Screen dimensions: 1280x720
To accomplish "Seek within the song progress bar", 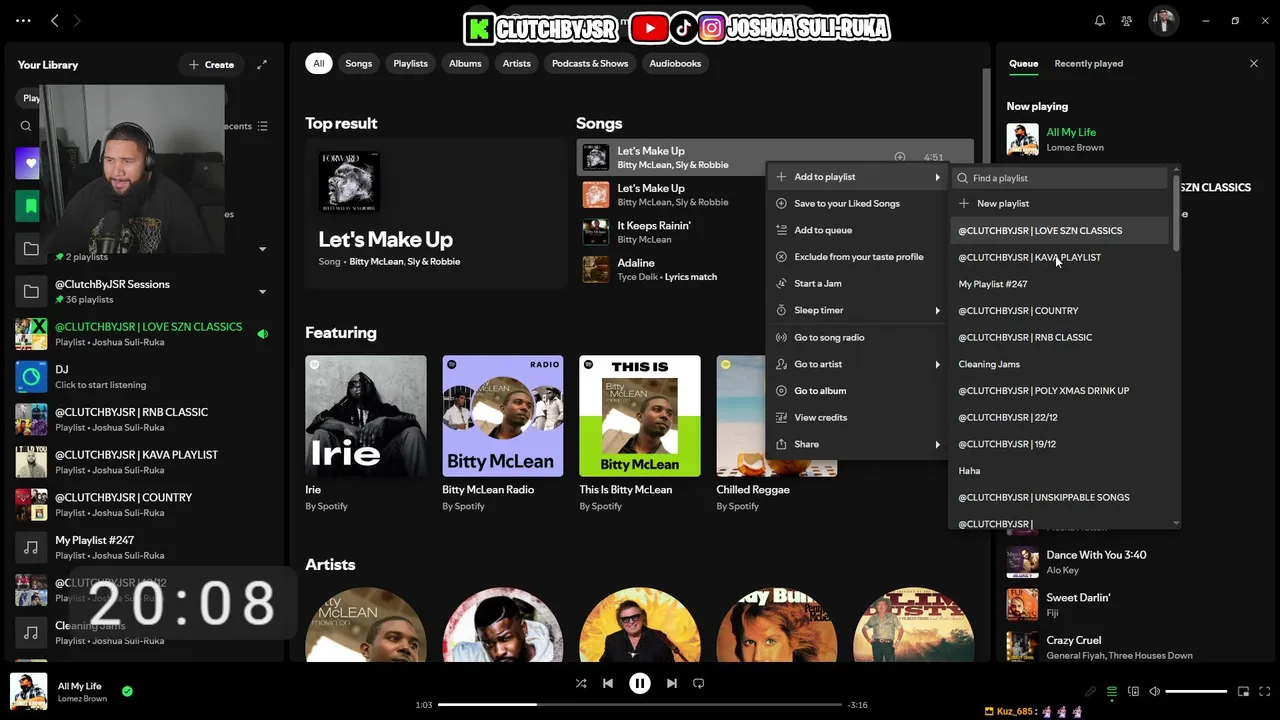I will click(640, 705).
